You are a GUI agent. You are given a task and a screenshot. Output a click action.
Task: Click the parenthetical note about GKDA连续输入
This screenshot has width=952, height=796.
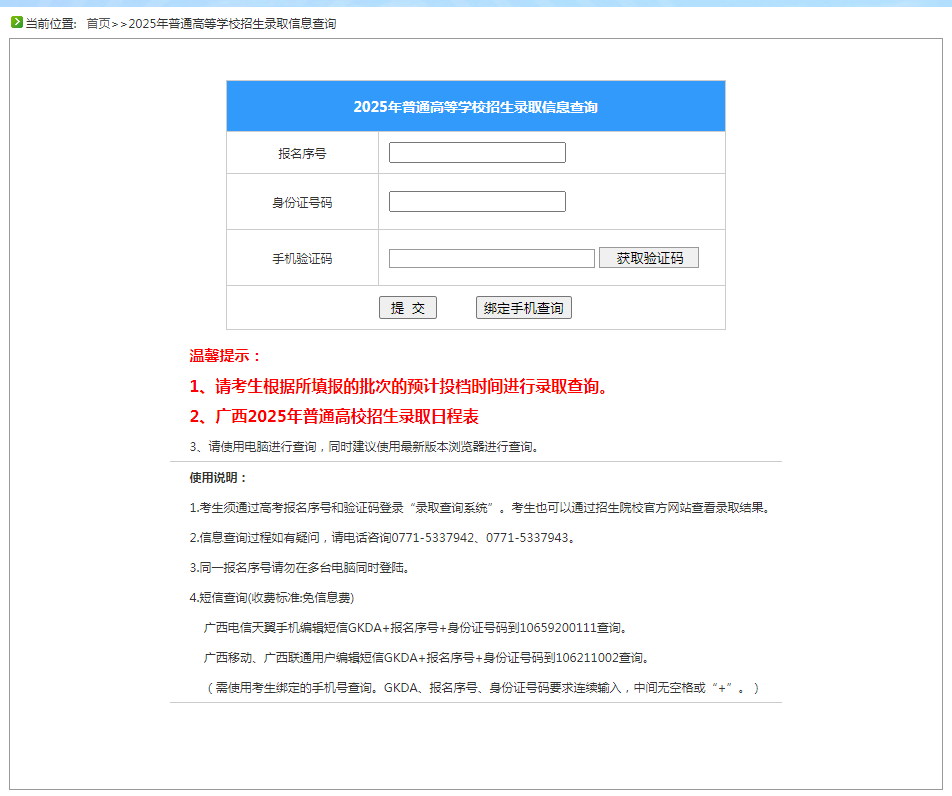483,688
